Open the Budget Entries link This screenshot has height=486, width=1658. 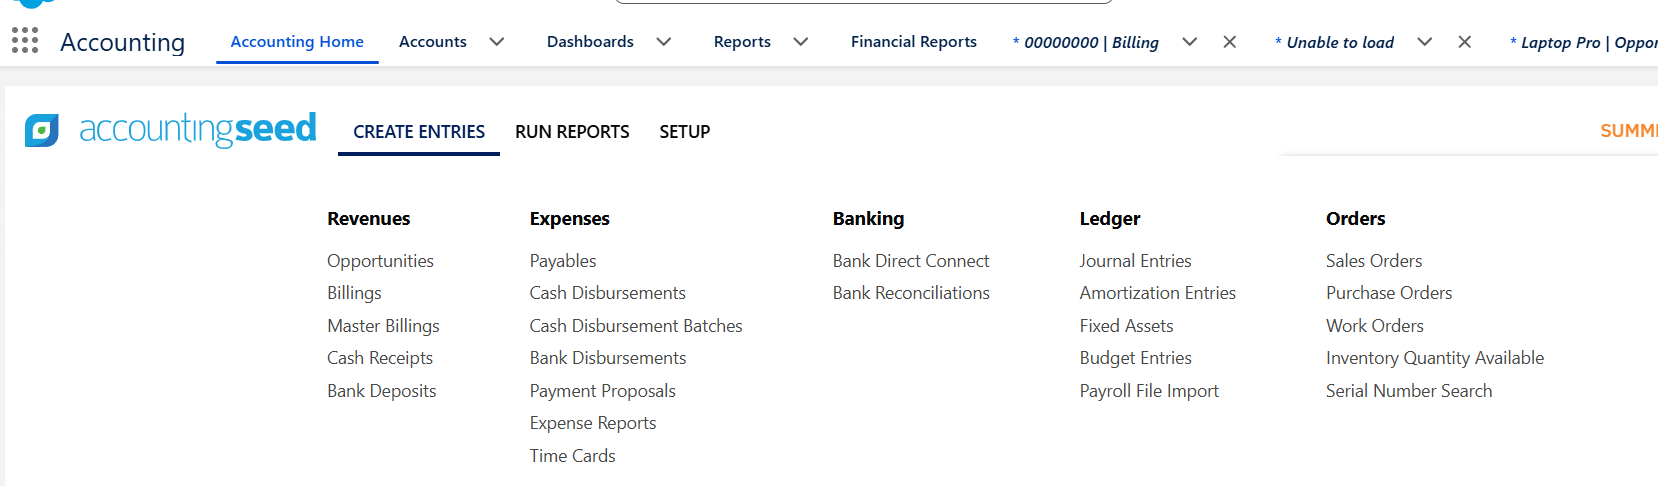(x=1136, y=358)
